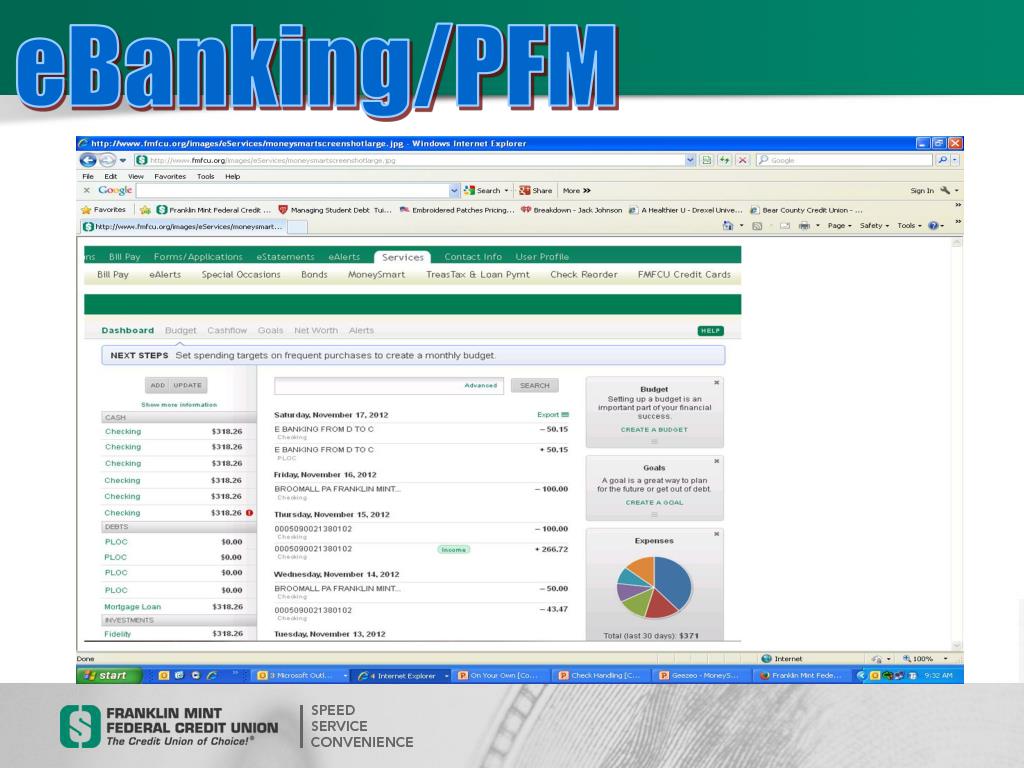
Task: Click the Export icon above transactions
Action: tap(566, 415)
